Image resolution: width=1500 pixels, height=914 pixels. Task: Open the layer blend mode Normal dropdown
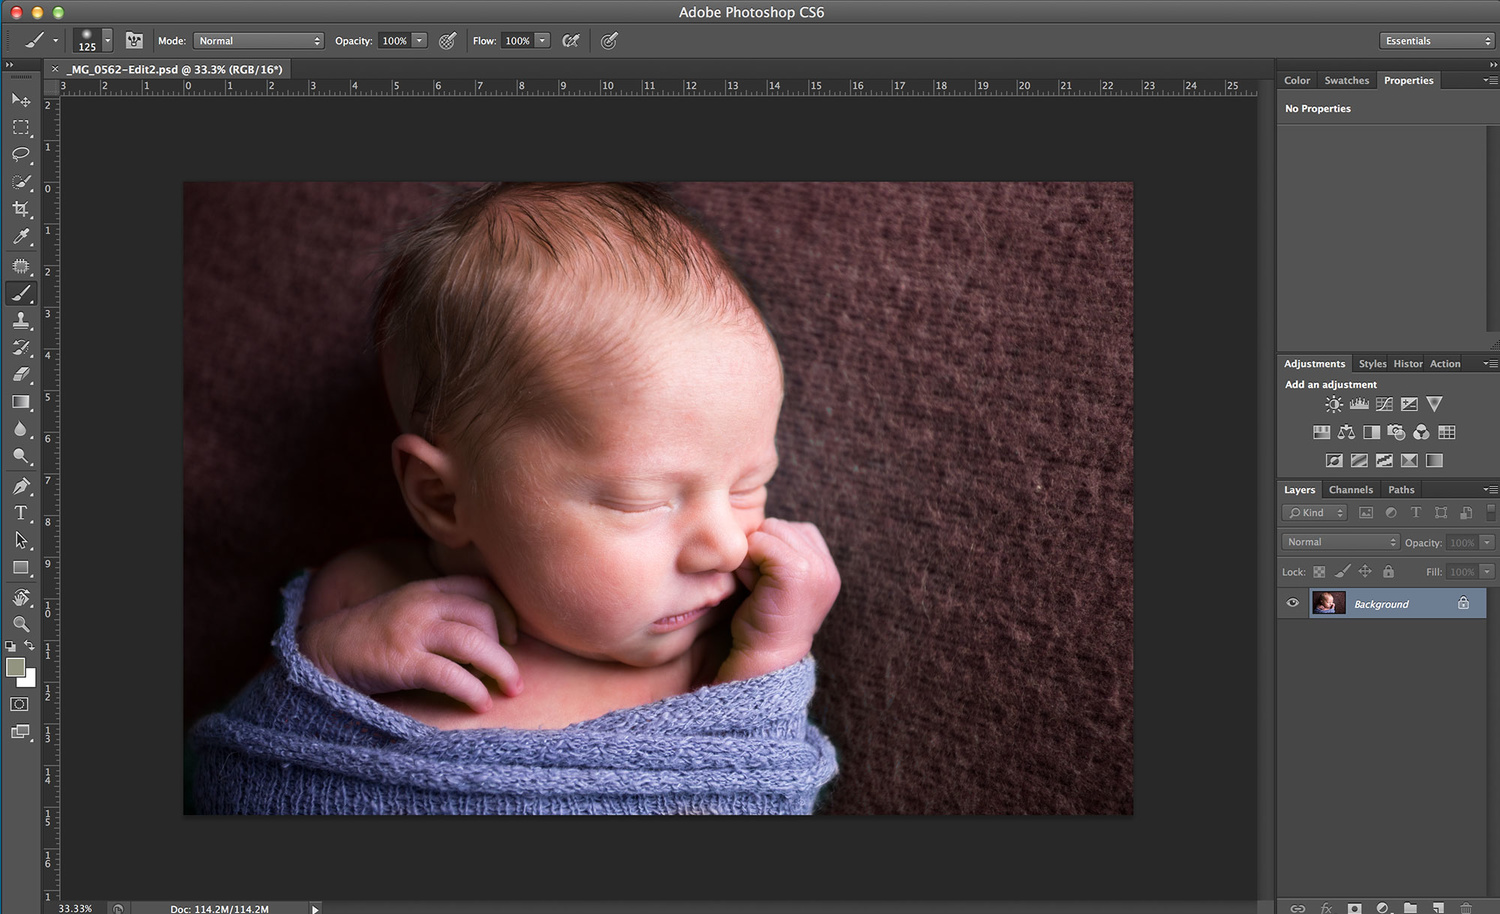(x=1340, y=542)
